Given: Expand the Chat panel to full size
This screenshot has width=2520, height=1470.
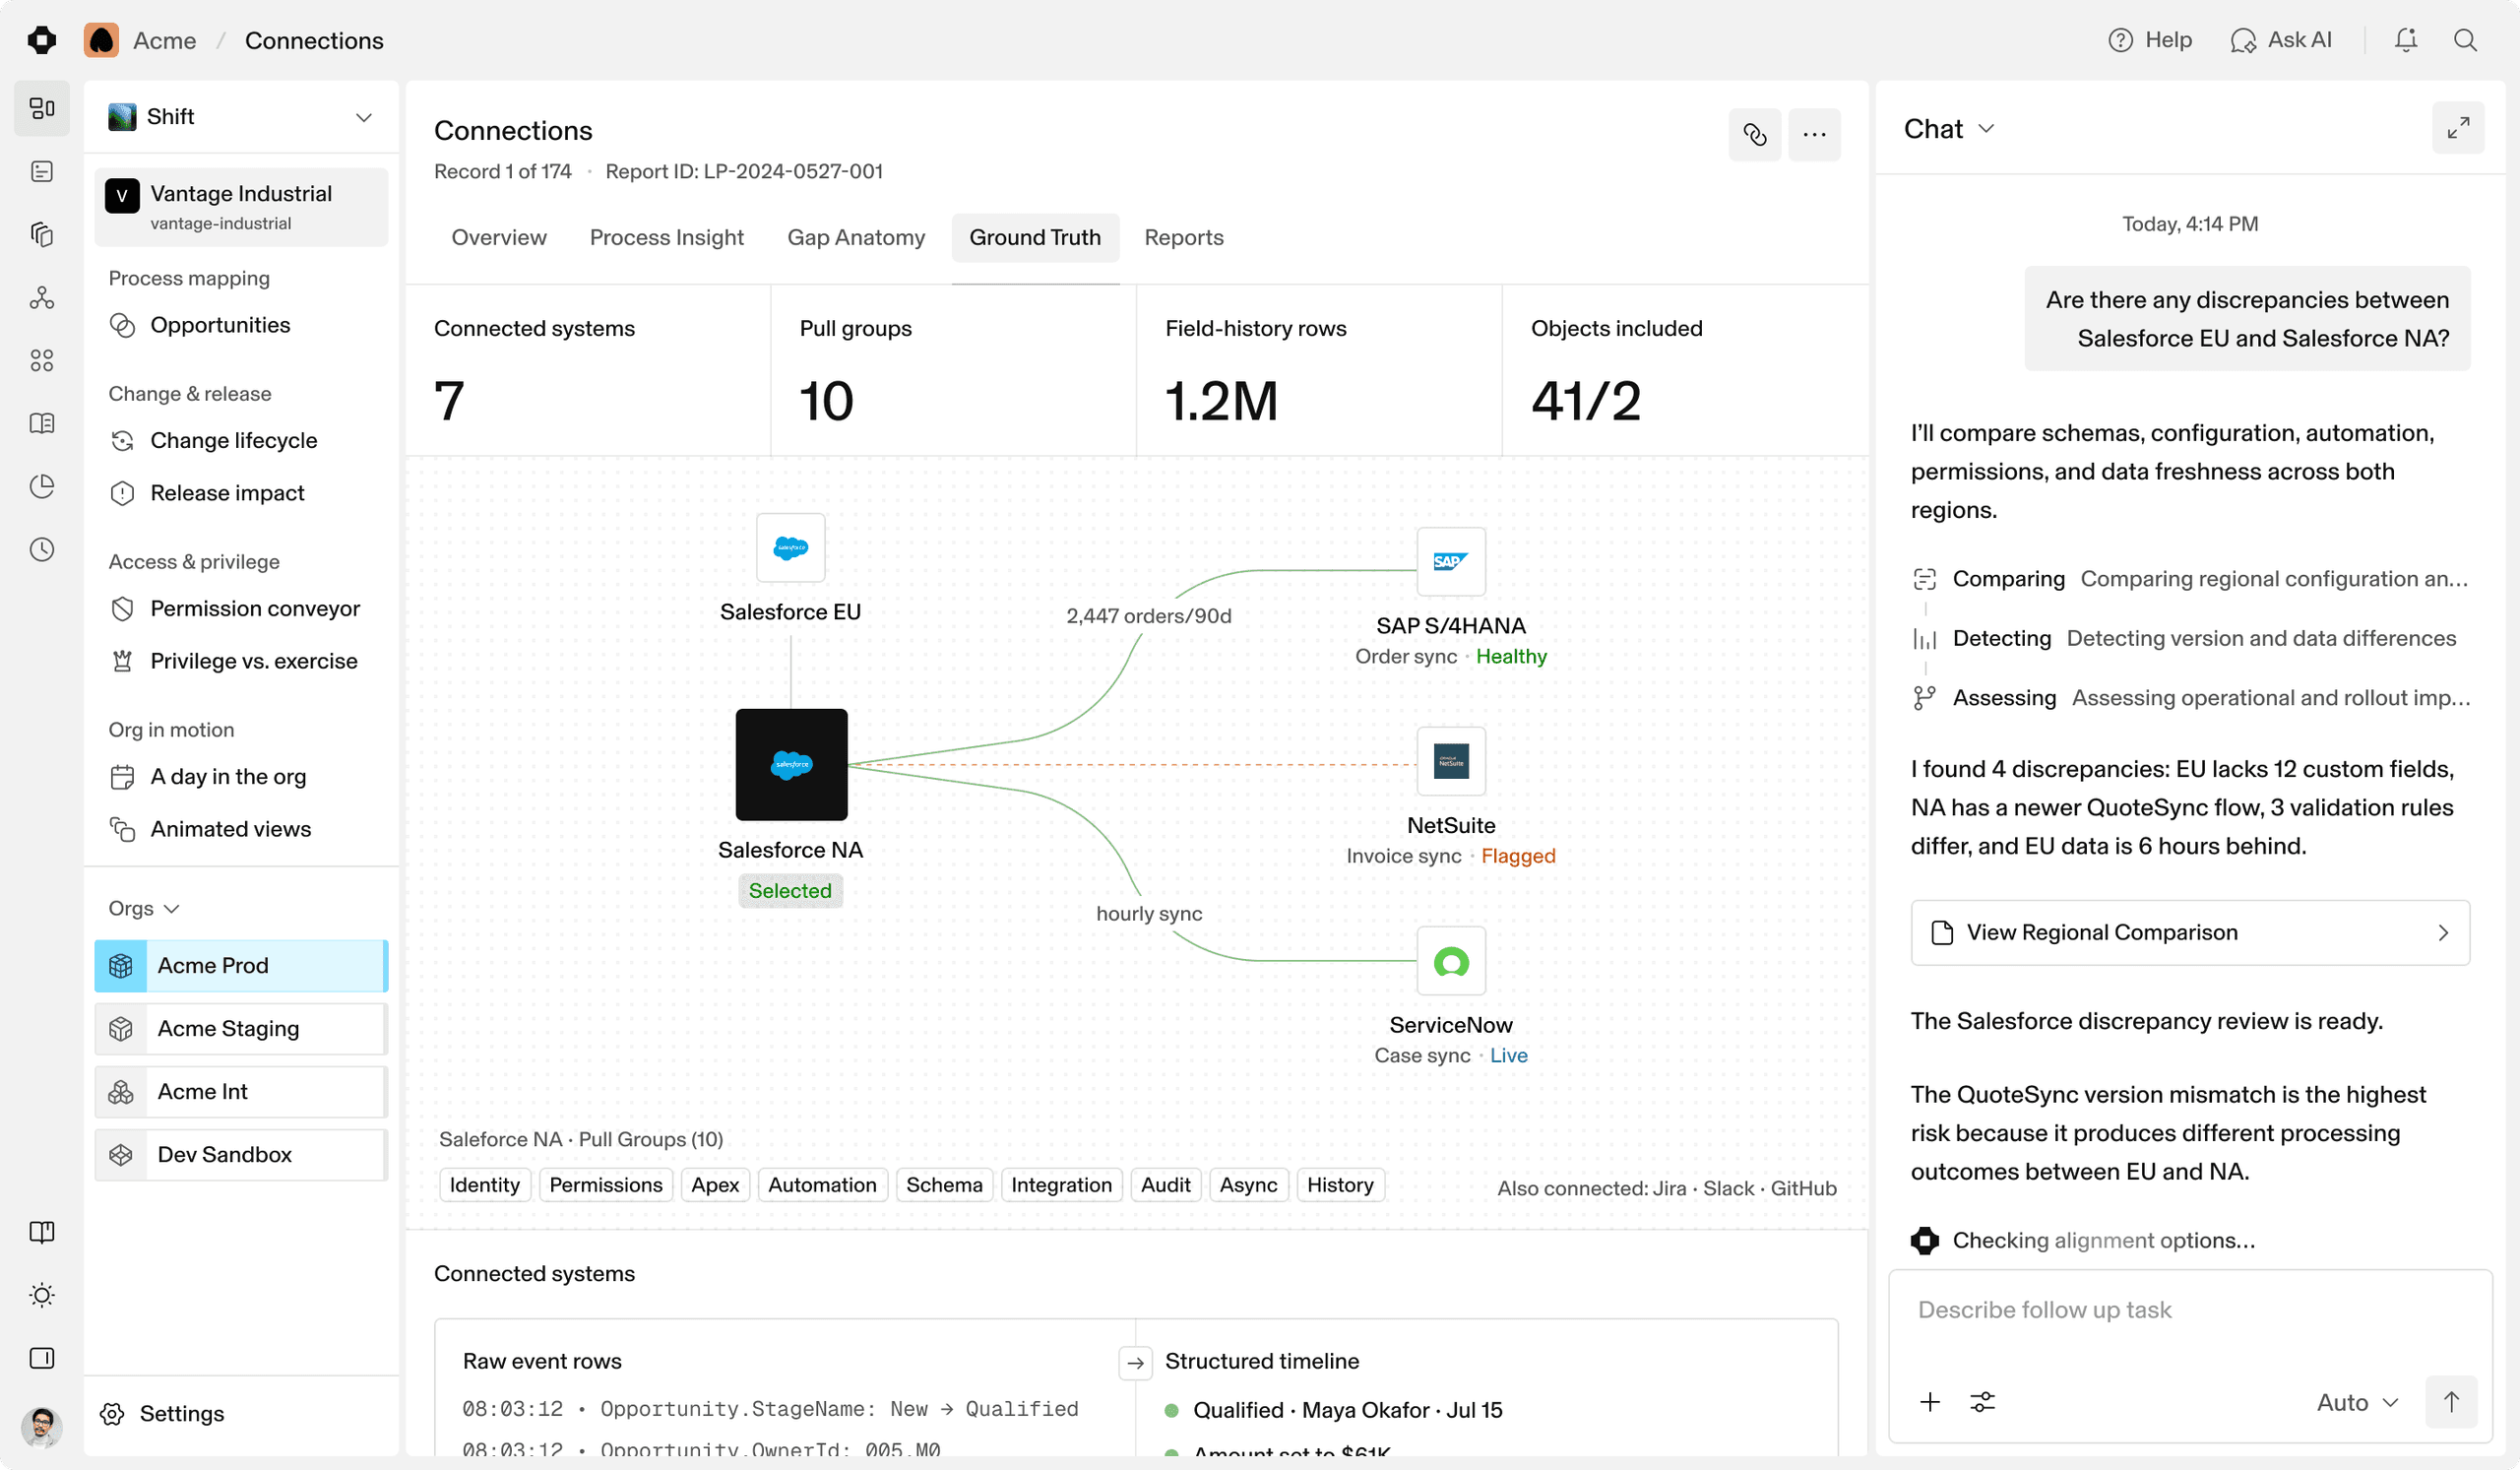Looking at the screenshot, I should point(2458,128).
